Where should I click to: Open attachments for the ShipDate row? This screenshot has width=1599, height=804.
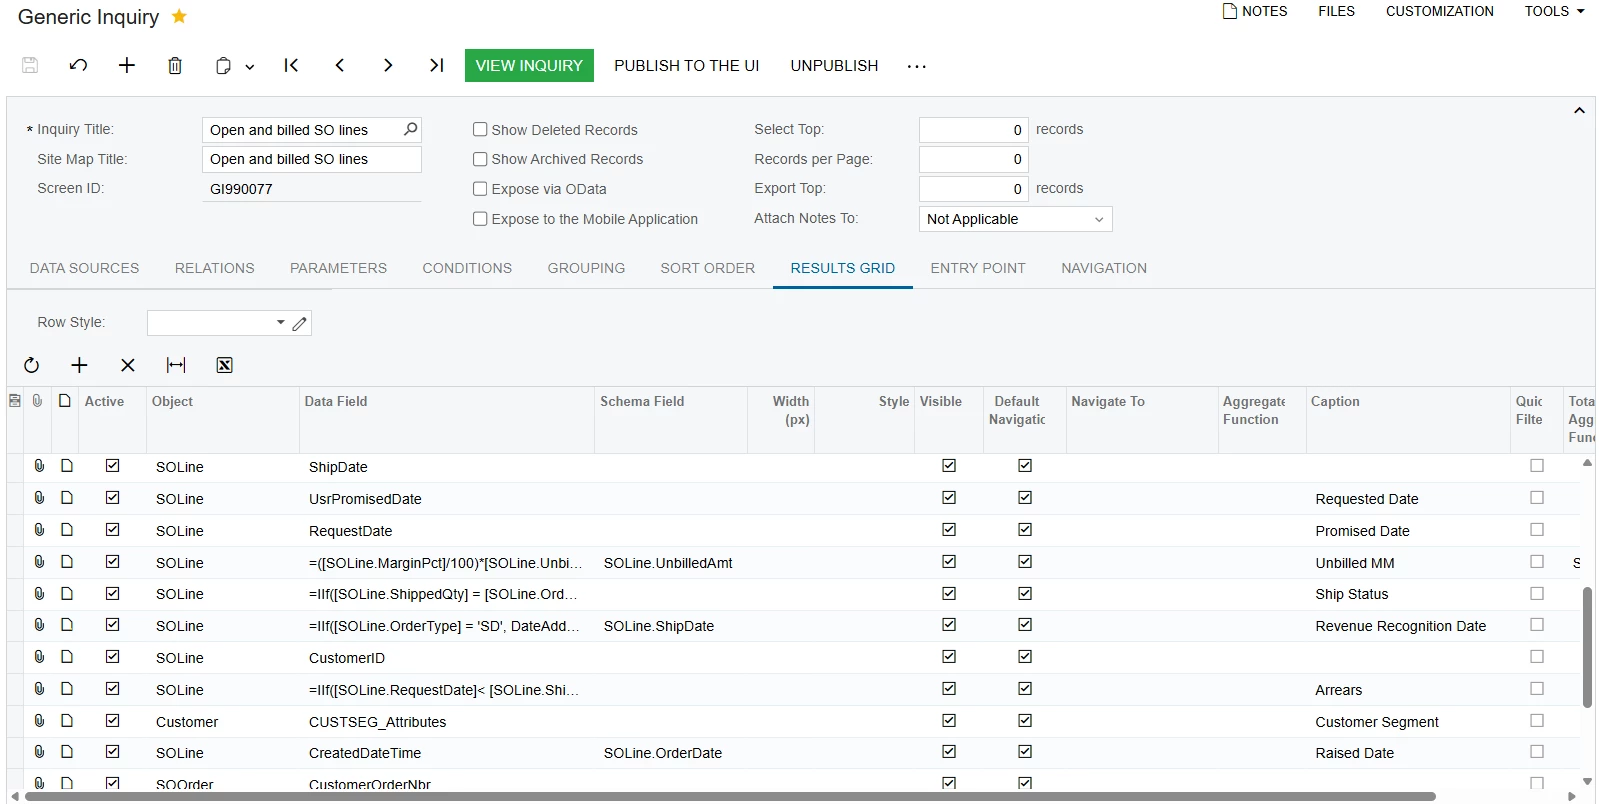point(39,466)
